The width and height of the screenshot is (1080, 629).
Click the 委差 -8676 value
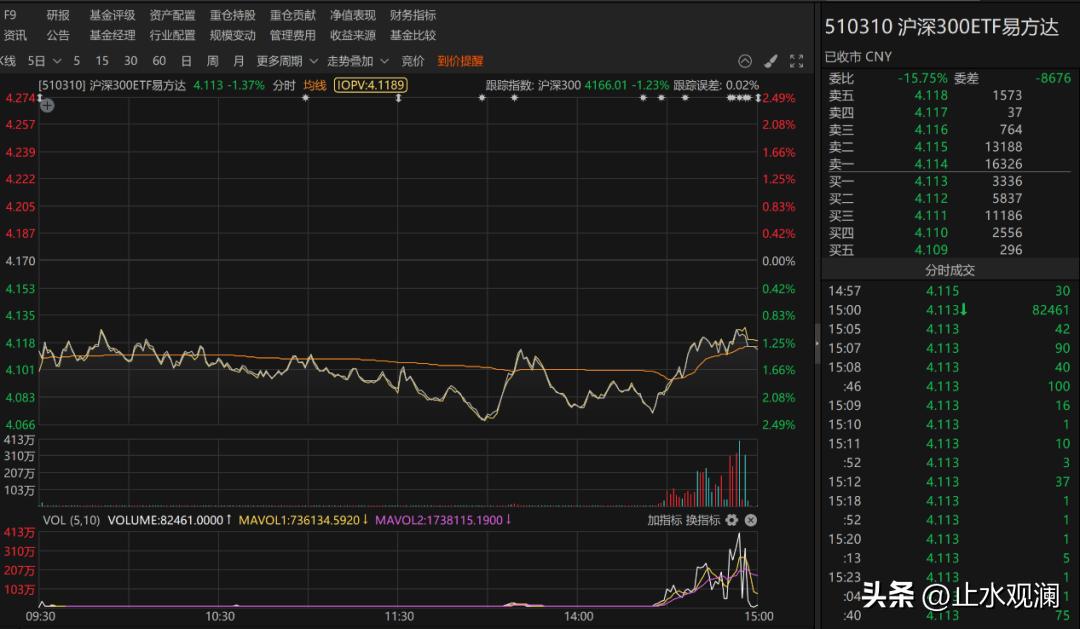click(1055, 79)
